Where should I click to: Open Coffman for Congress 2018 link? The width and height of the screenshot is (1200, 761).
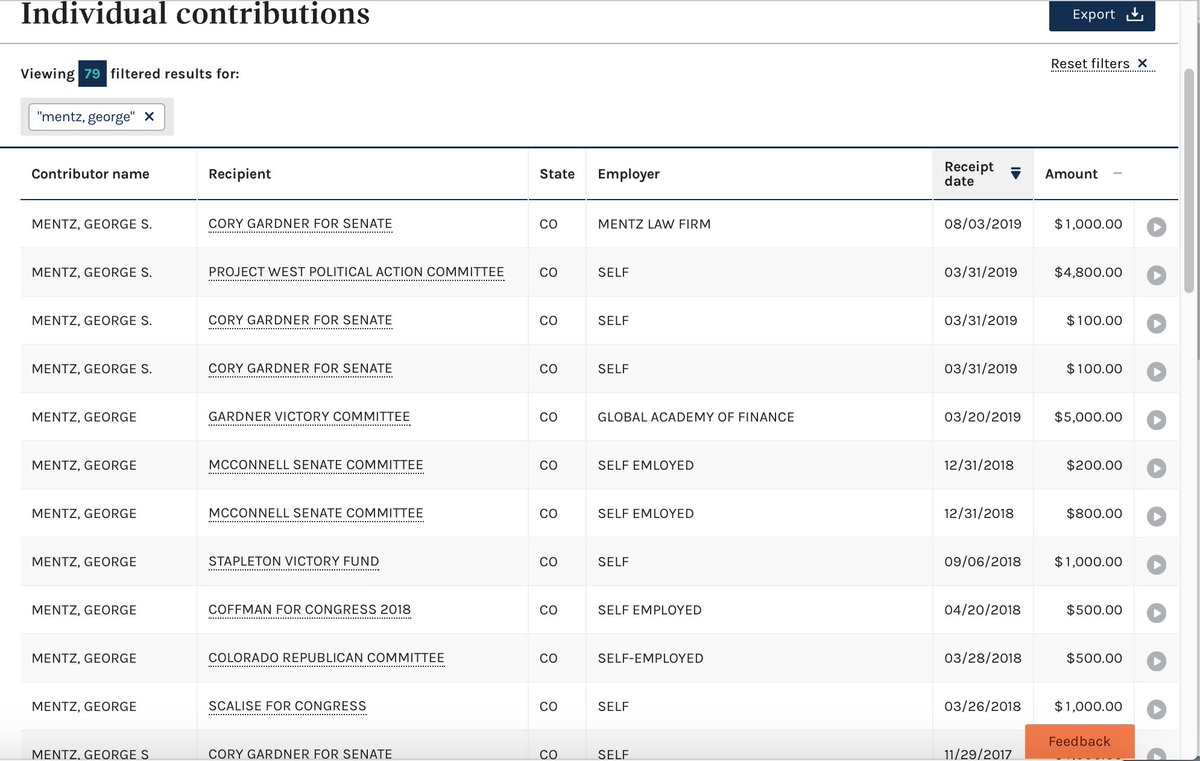[310, 610]
